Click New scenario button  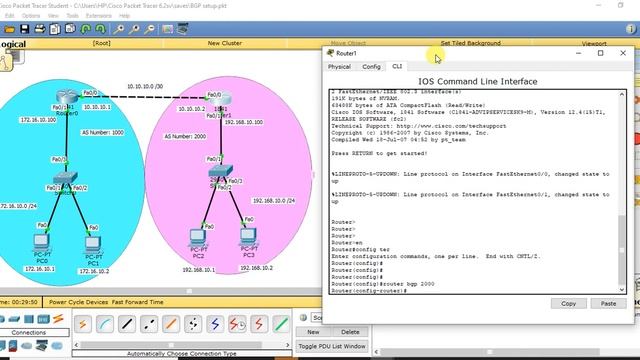point(313,332)
